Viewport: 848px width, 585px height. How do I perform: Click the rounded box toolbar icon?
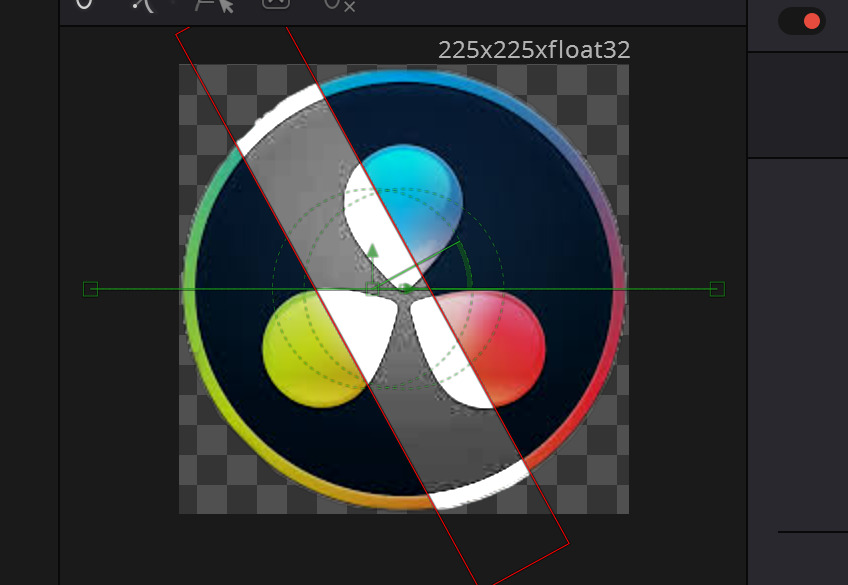click(276, 4)
